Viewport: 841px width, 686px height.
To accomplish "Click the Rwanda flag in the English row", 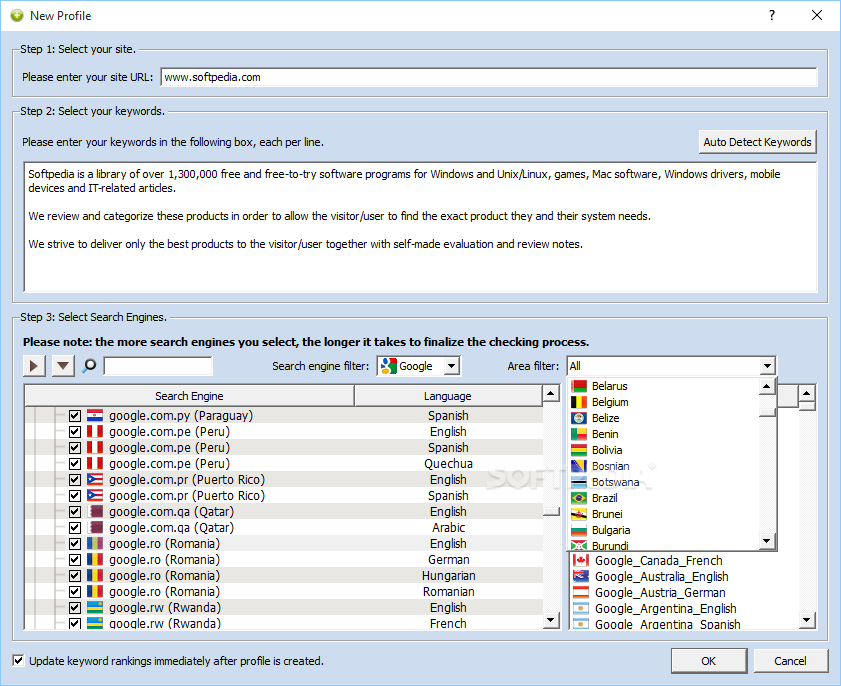I will point(95,607).
